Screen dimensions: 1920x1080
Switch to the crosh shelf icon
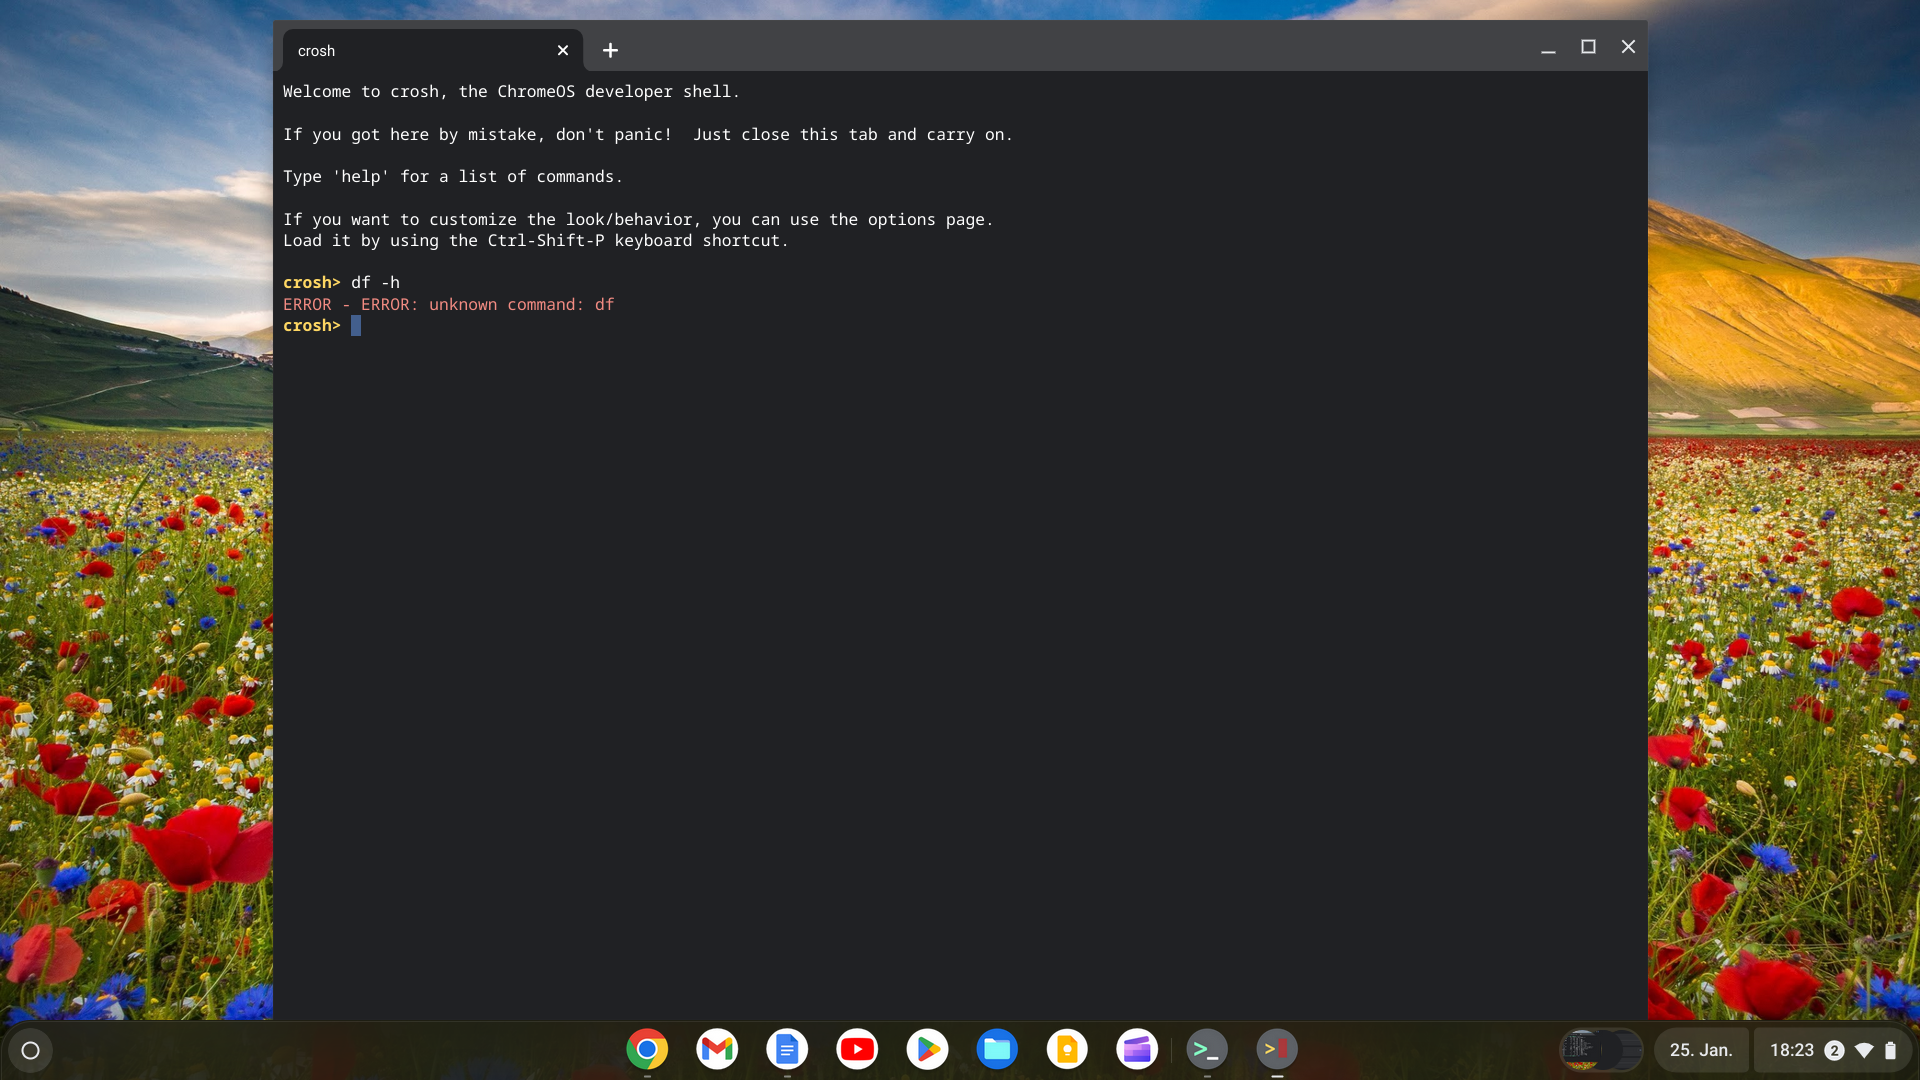(x=1277, y=1049)
